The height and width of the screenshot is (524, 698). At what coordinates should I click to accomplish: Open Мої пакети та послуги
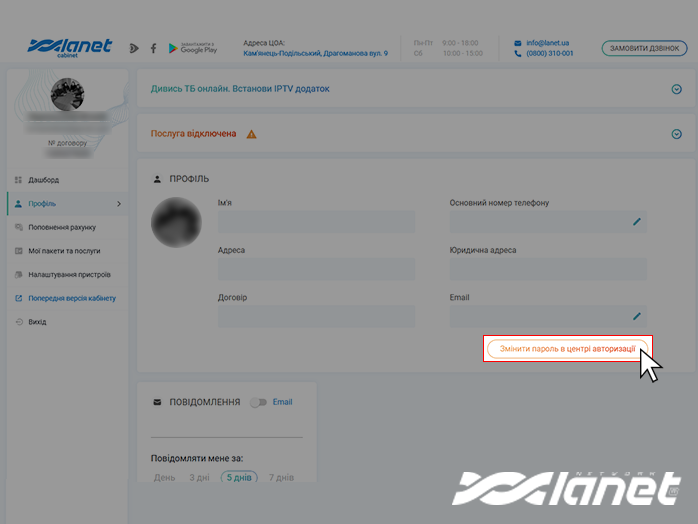(x=64, y=251)
